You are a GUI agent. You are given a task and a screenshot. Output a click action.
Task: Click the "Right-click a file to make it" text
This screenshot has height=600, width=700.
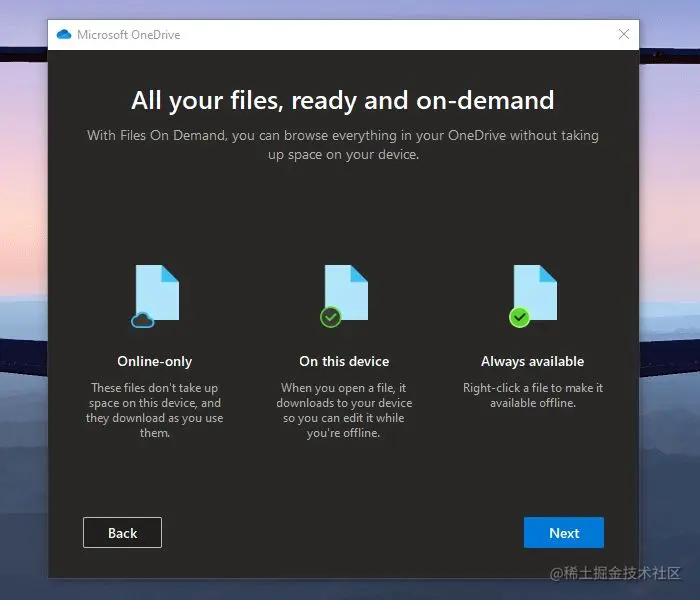(x=533, y=395)
